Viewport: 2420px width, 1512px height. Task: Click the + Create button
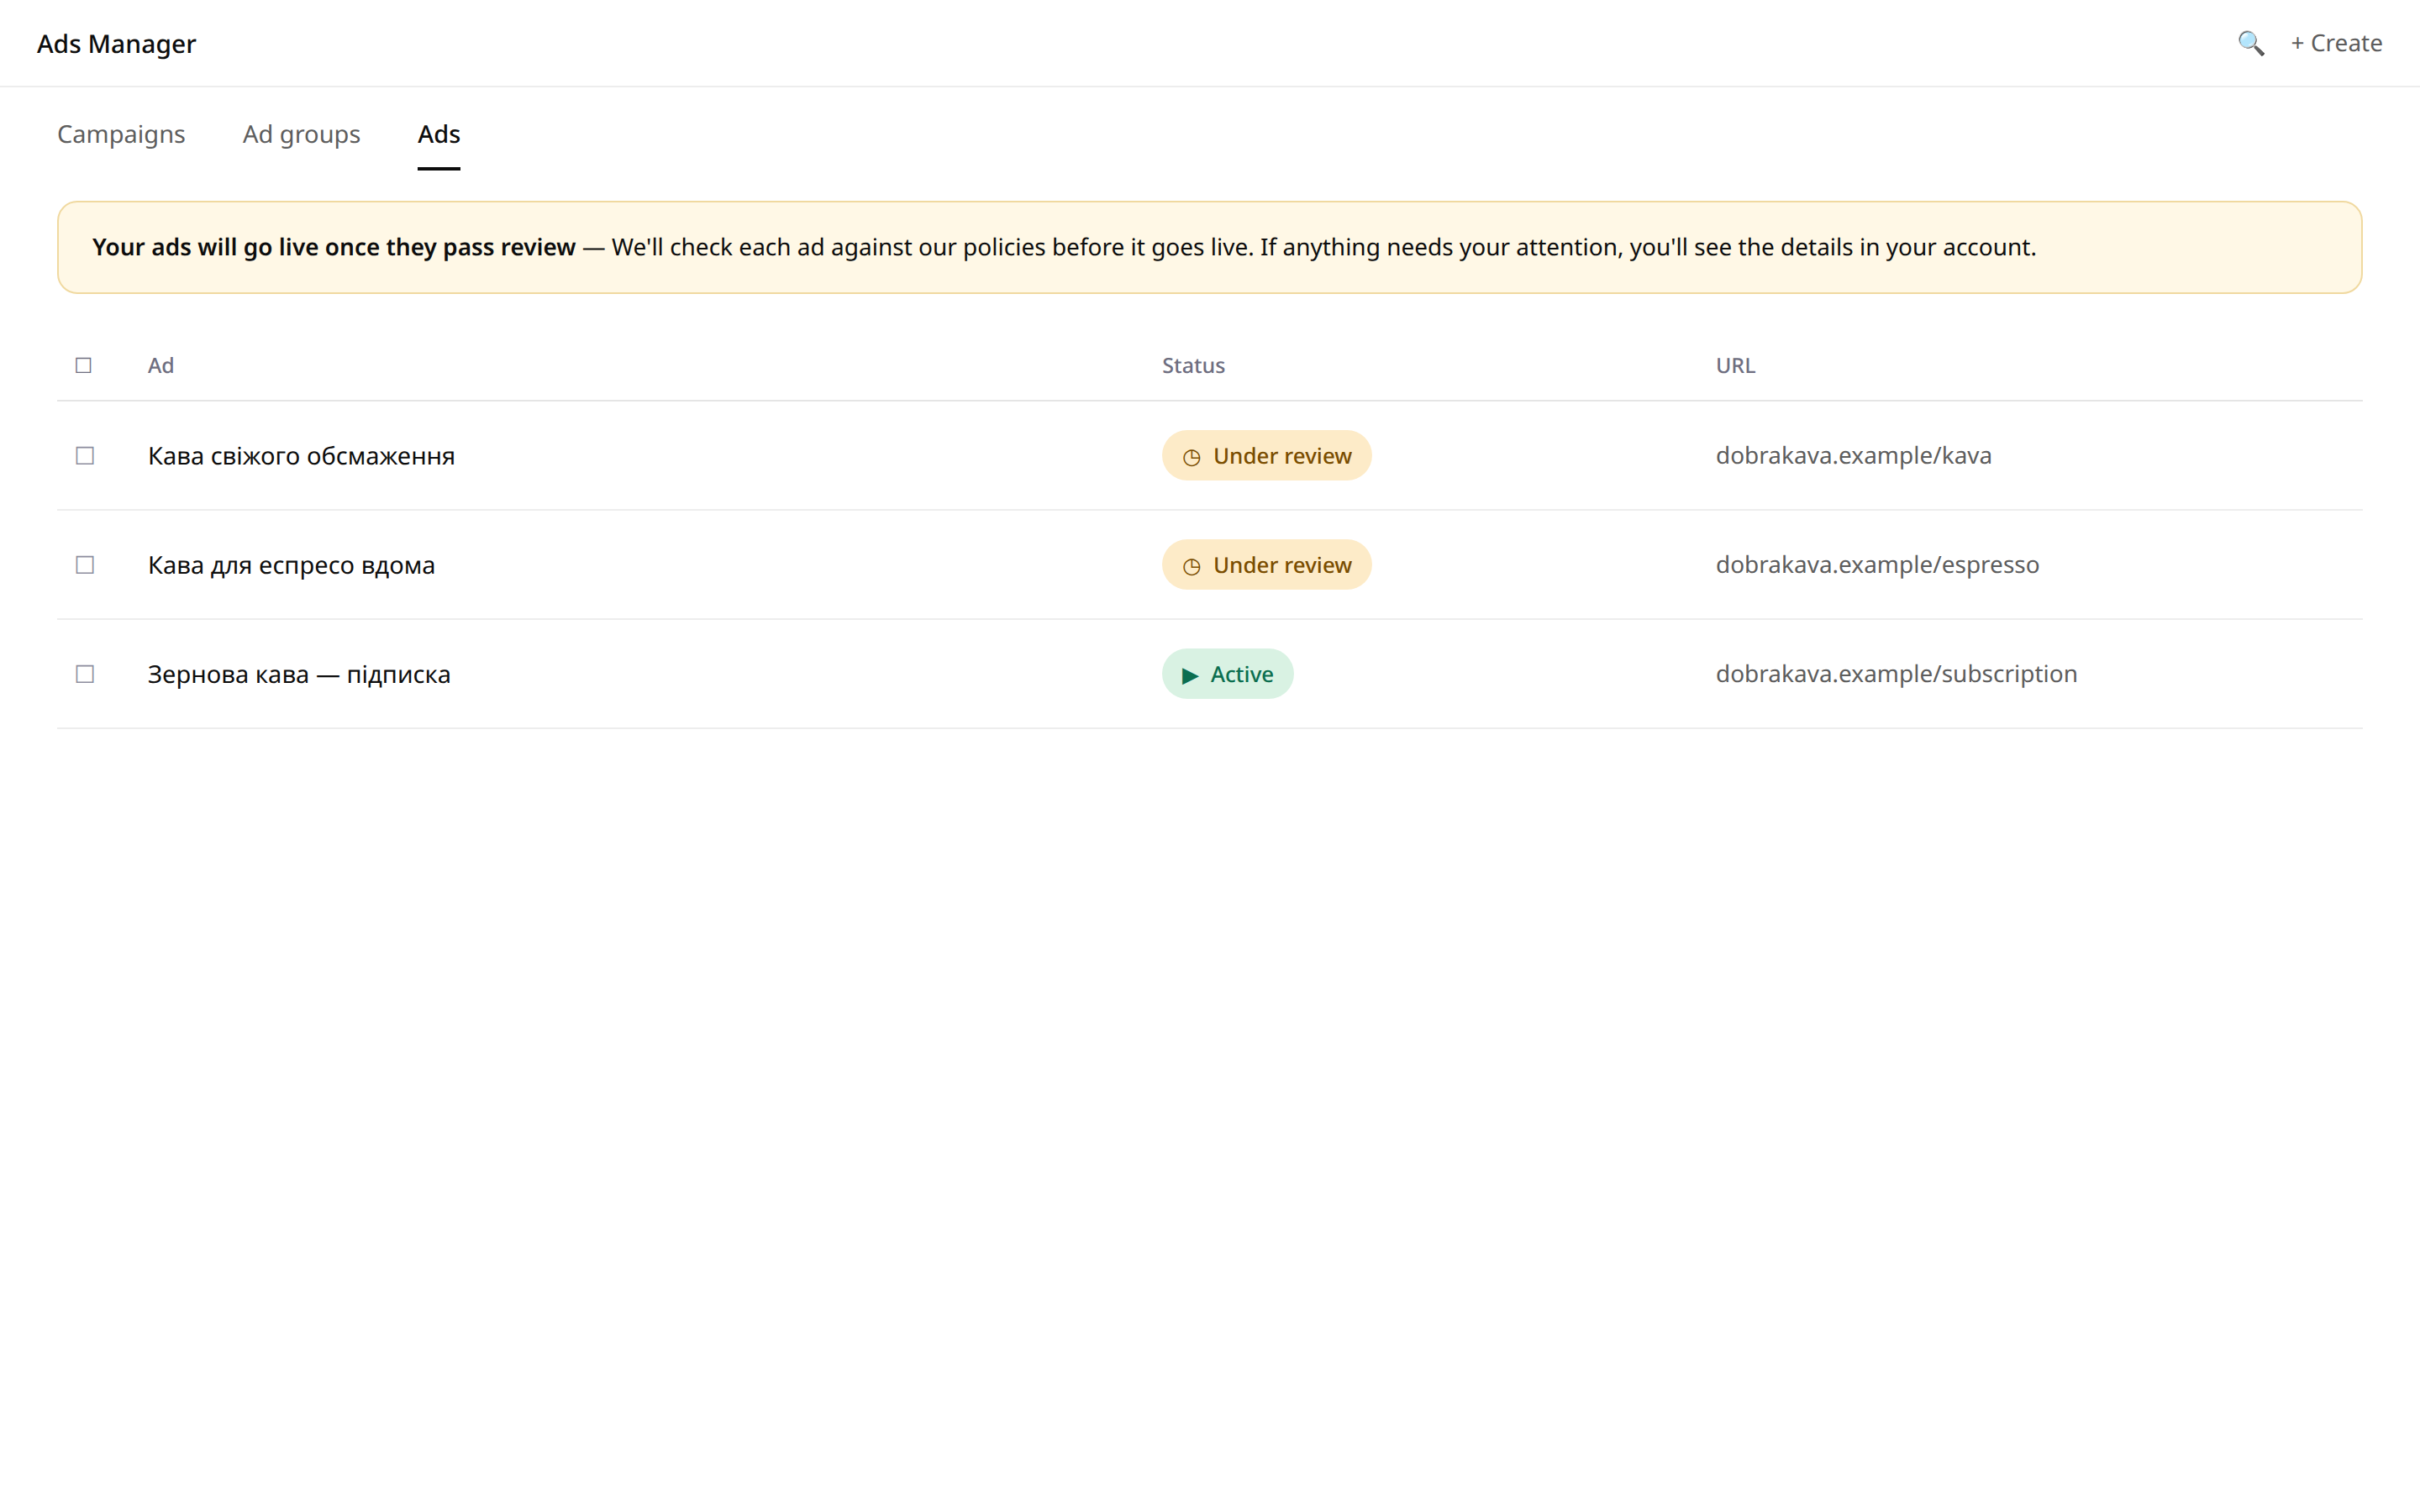click(2336, 43)
